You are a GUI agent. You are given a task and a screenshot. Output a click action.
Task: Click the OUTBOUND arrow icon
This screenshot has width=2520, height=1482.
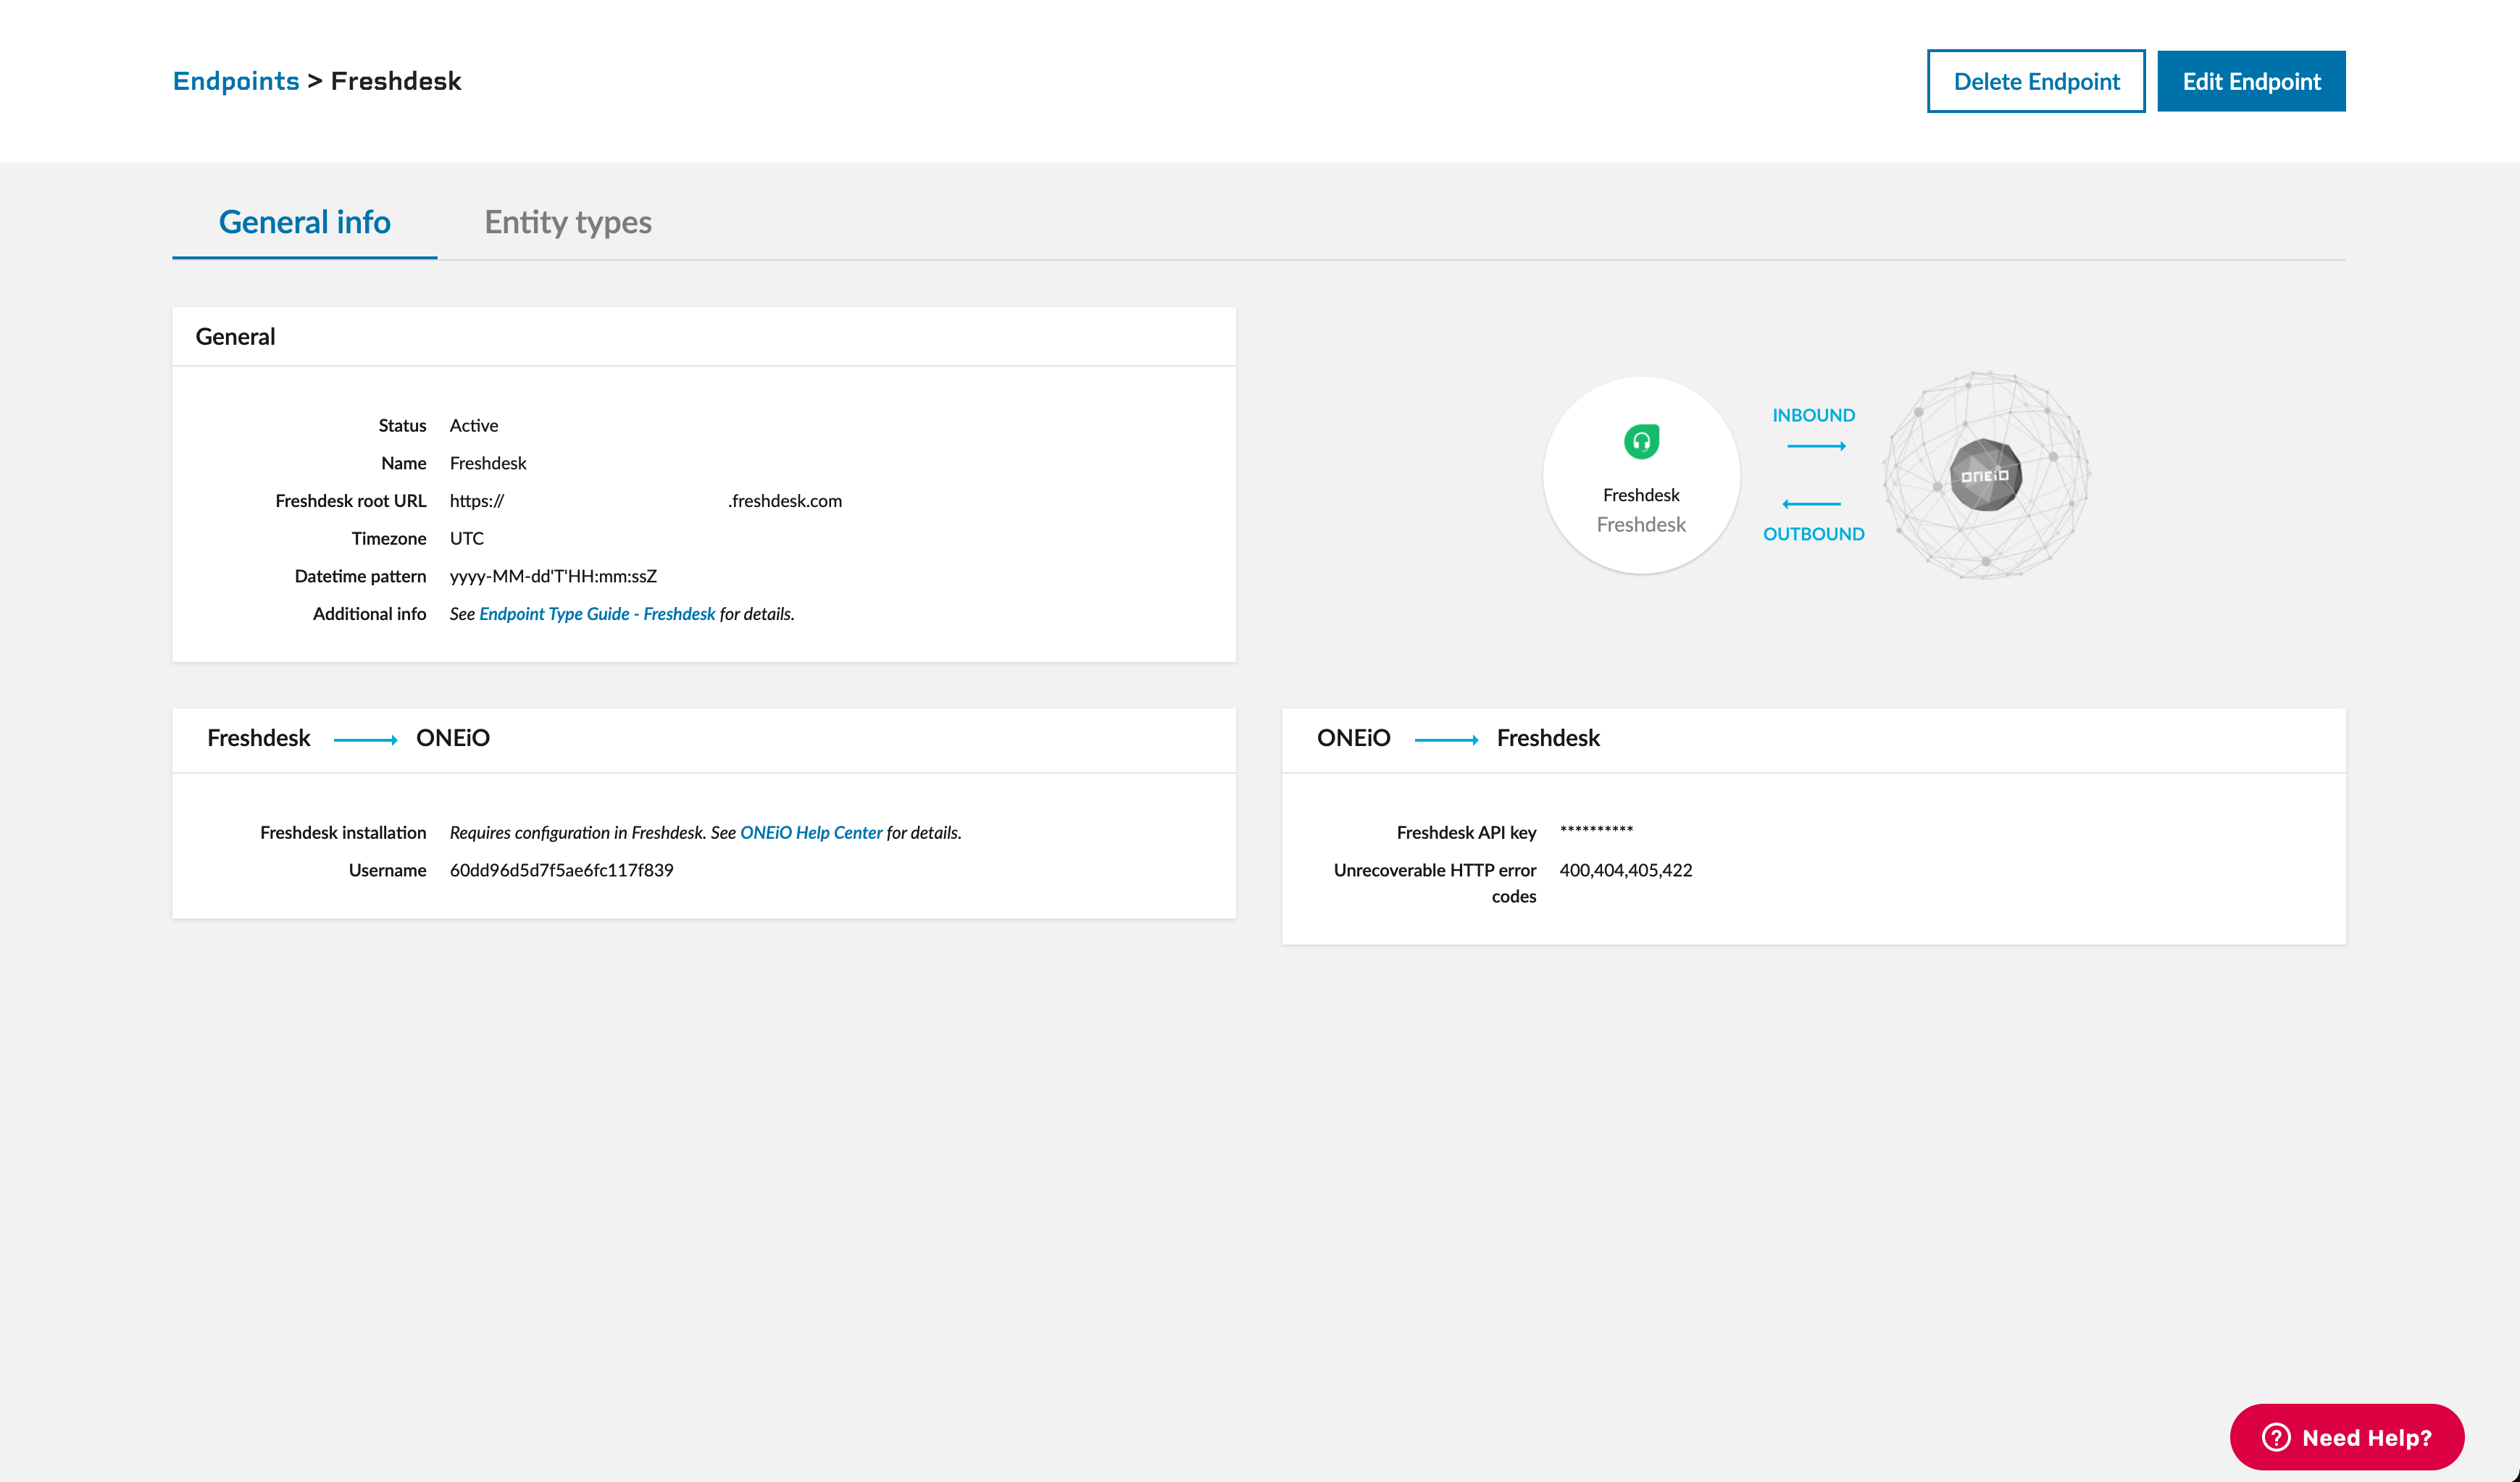1811,504
